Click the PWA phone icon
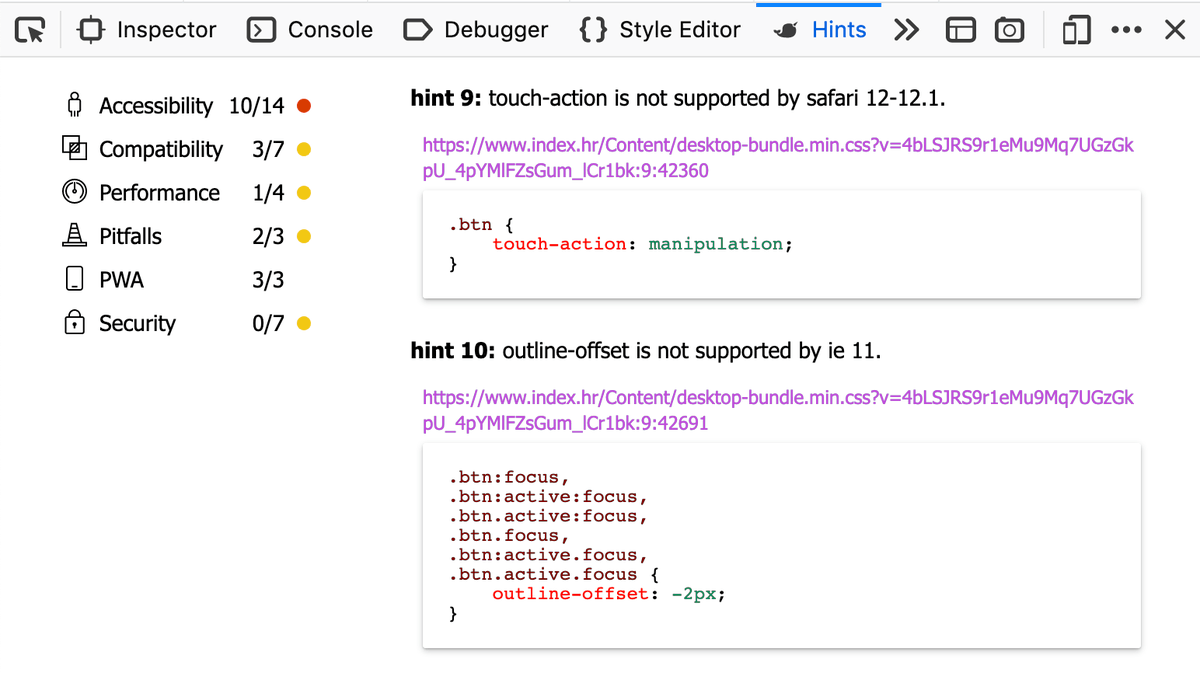The height and width of the screenshot is (673, 1200). (74, 279)
